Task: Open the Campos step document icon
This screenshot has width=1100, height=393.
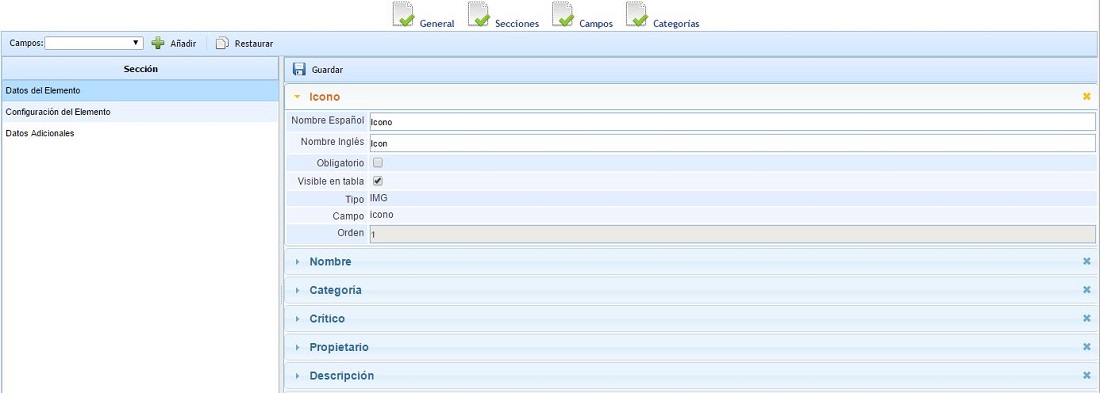Action: pyautogui.click(x=563, y=14)
